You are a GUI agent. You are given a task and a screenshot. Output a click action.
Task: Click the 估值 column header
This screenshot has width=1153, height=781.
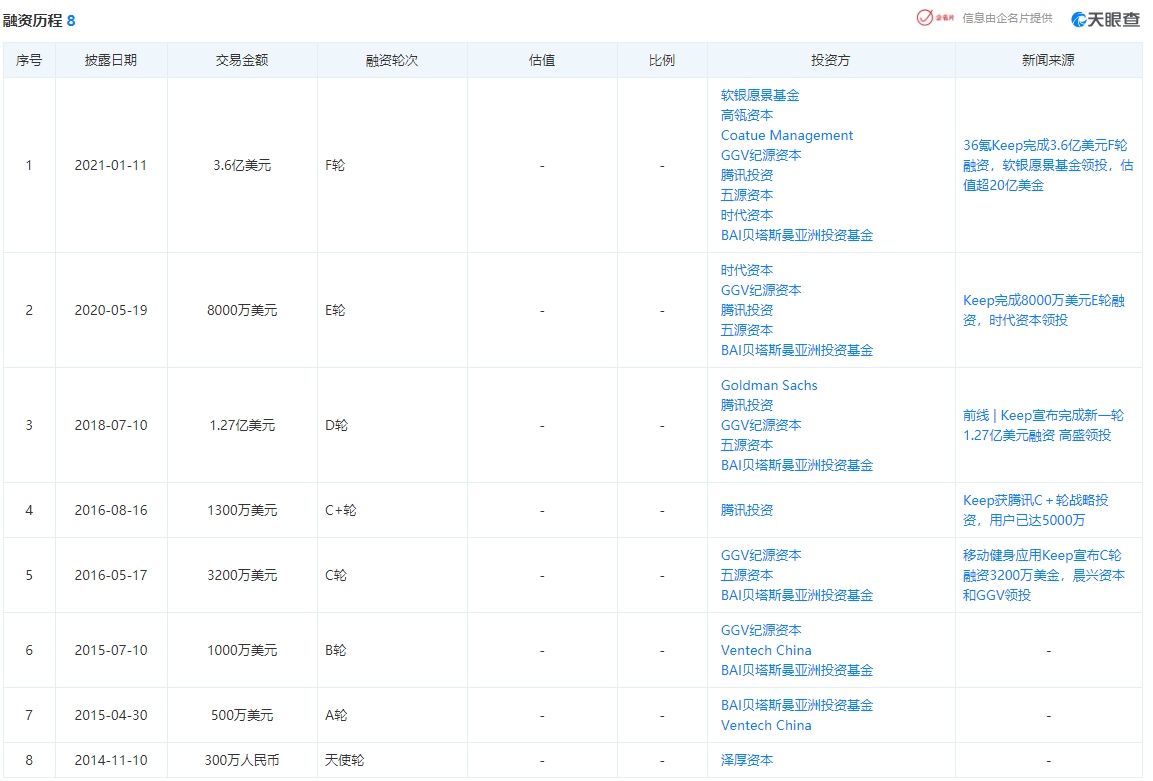pyautogui.click(x=542, y=60)
